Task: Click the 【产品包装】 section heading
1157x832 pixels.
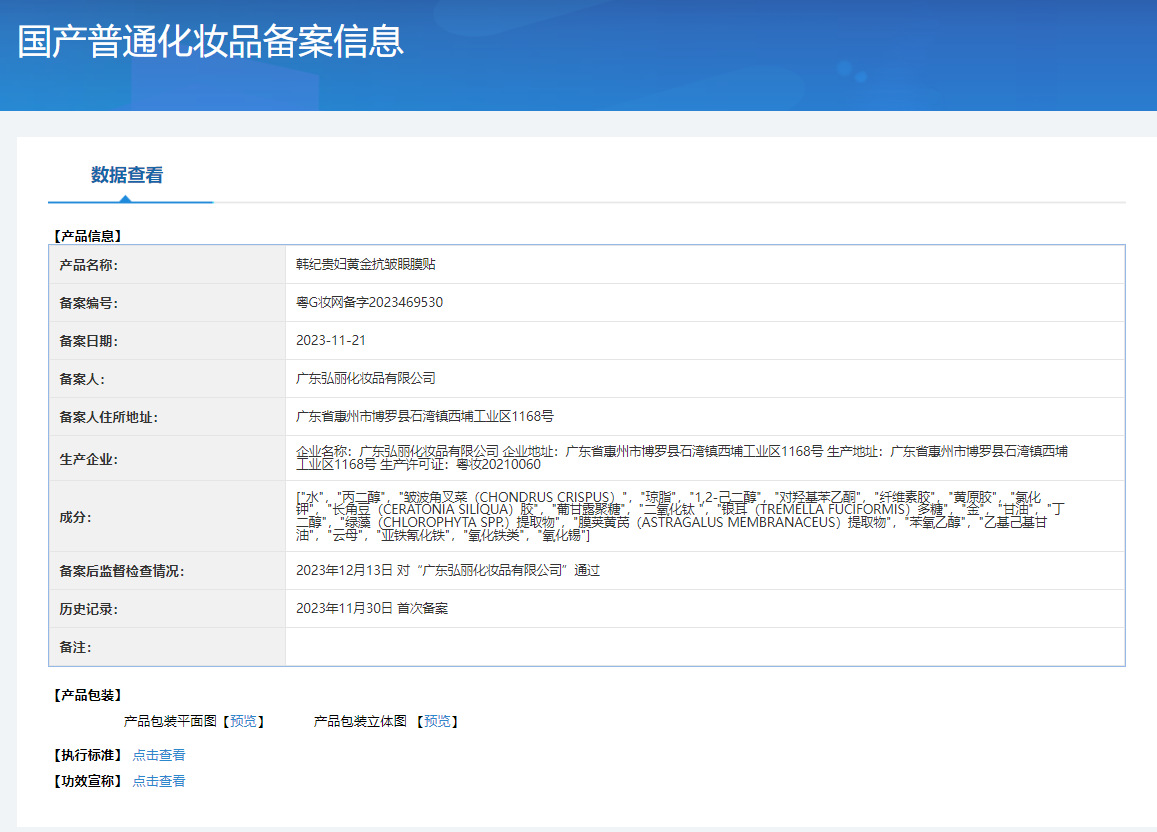Action: pyautogui.click(x=88, y=696)
